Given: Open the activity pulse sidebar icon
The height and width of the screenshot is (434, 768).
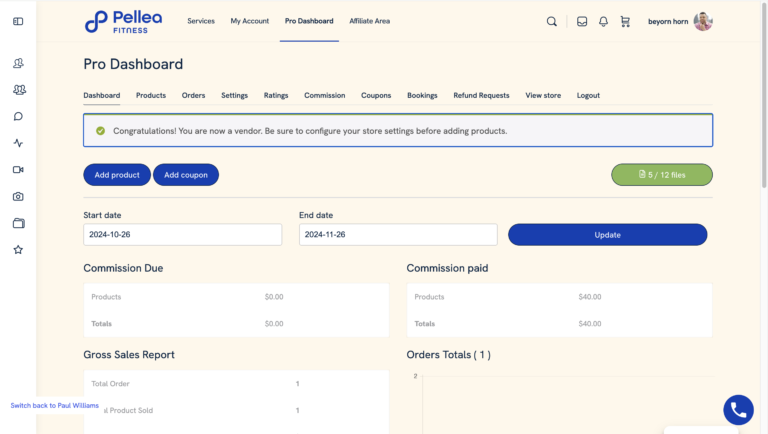Looking at the screenshot, I should coord(18,143).
